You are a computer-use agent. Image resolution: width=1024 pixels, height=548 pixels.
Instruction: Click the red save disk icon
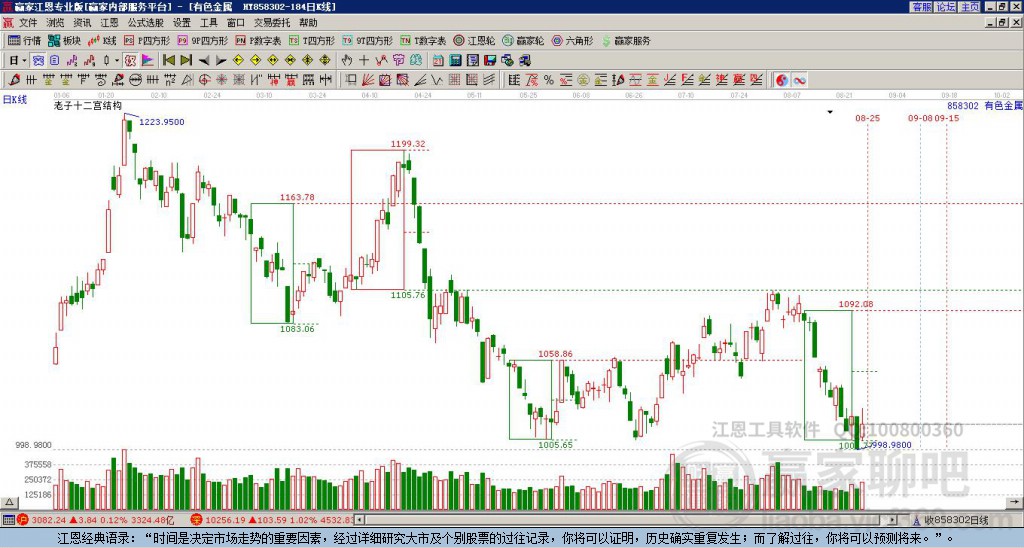[490, 61]
